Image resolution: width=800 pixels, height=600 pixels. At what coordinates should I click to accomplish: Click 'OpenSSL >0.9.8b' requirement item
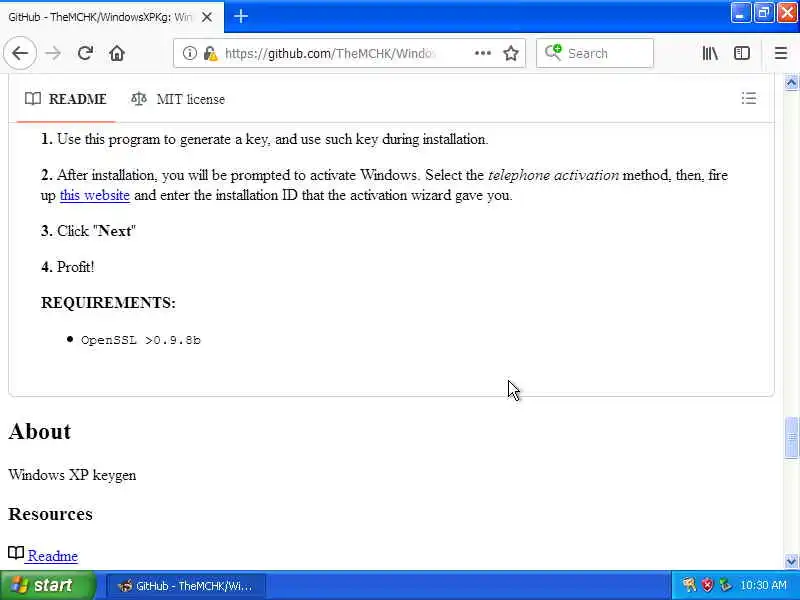[141, 340]
